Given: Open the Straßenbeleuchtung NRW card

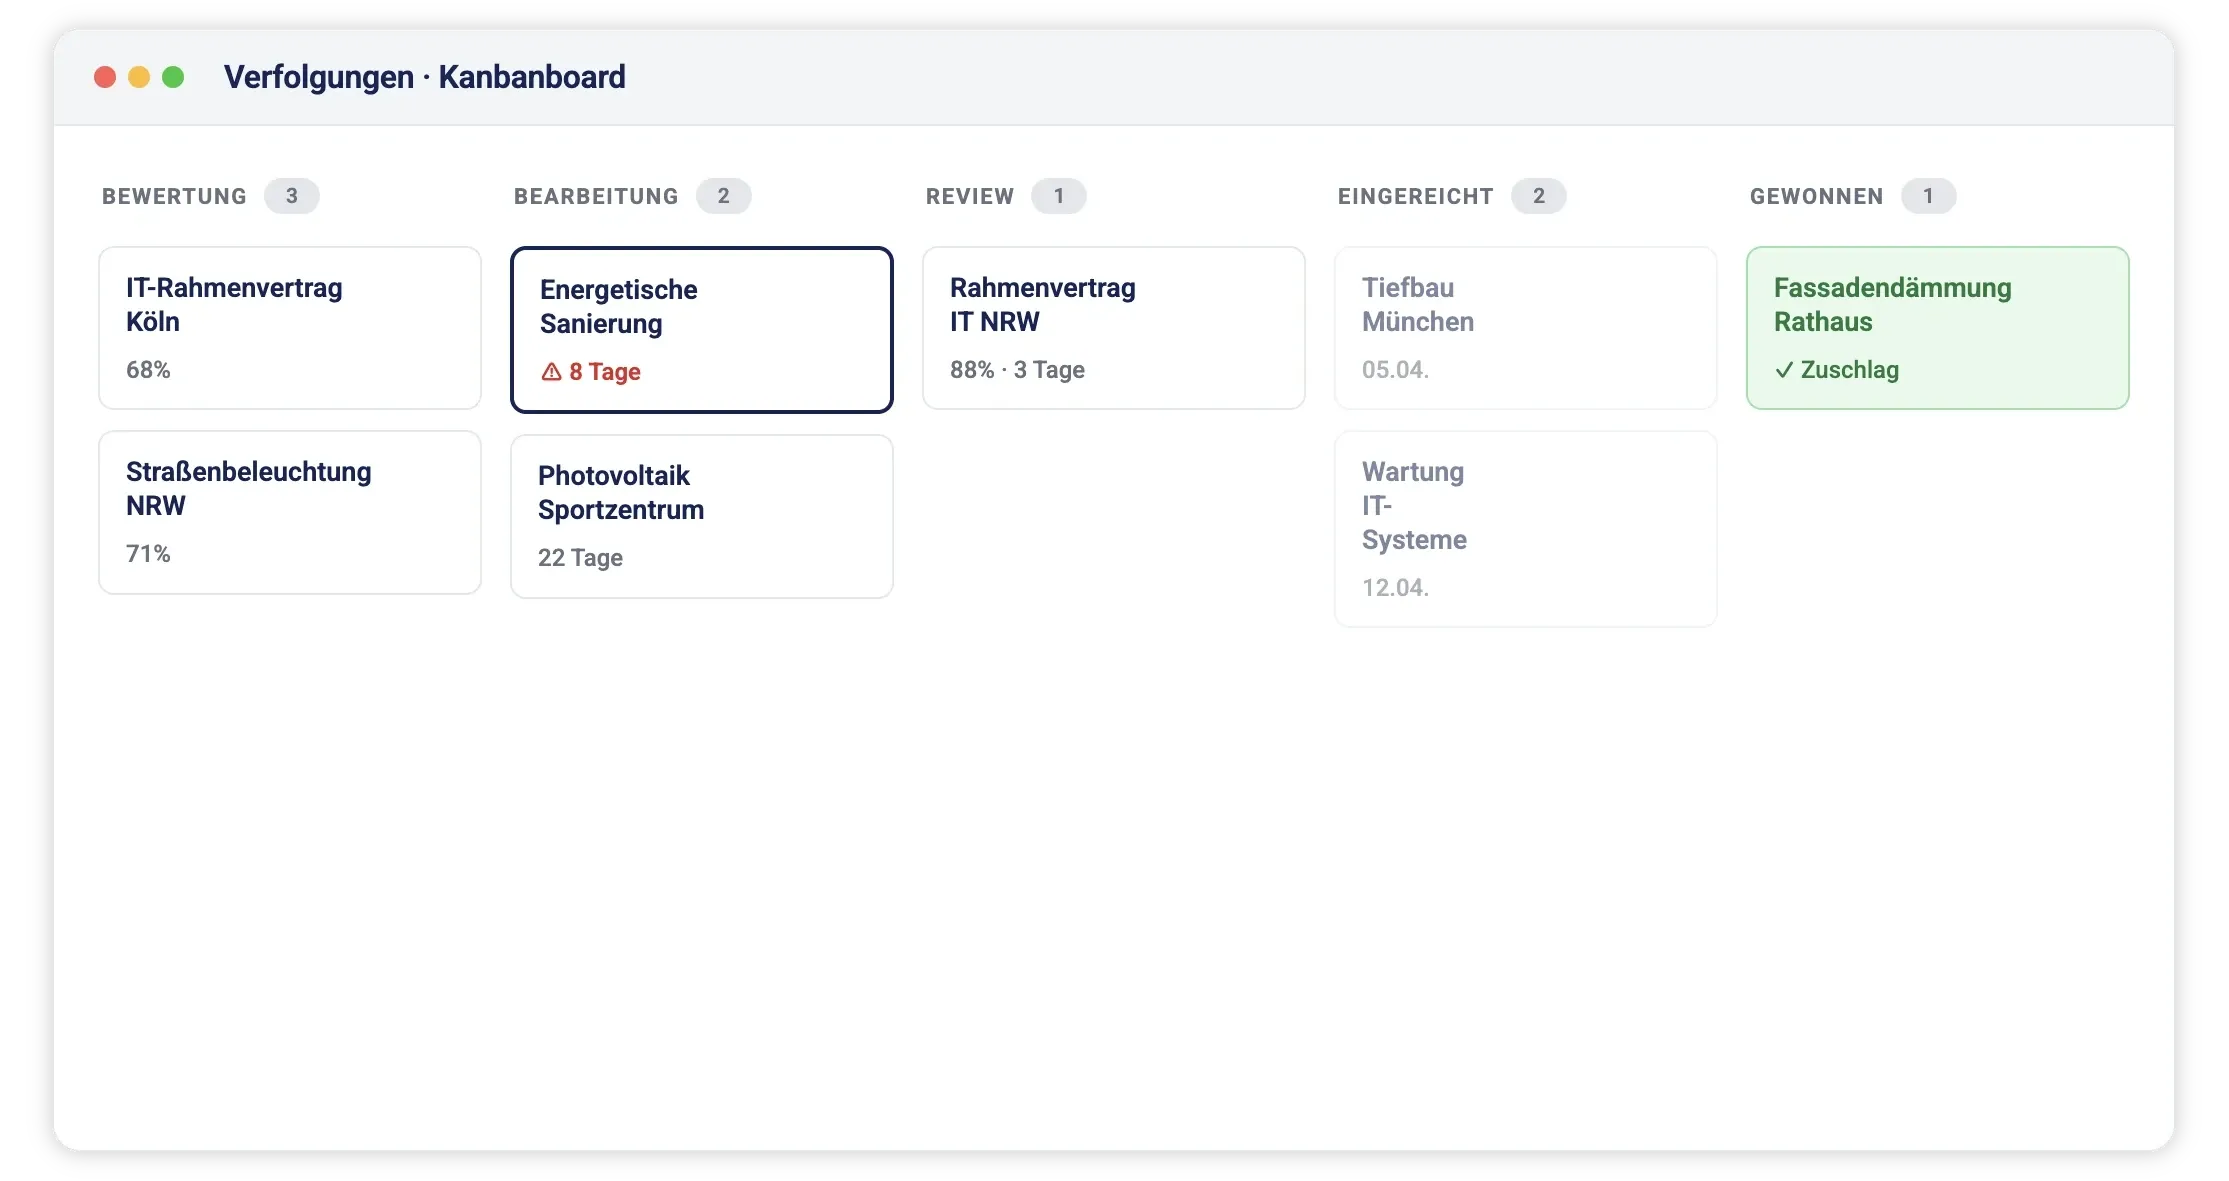Looking at the screenshot, I should click(x=290, y=513).
